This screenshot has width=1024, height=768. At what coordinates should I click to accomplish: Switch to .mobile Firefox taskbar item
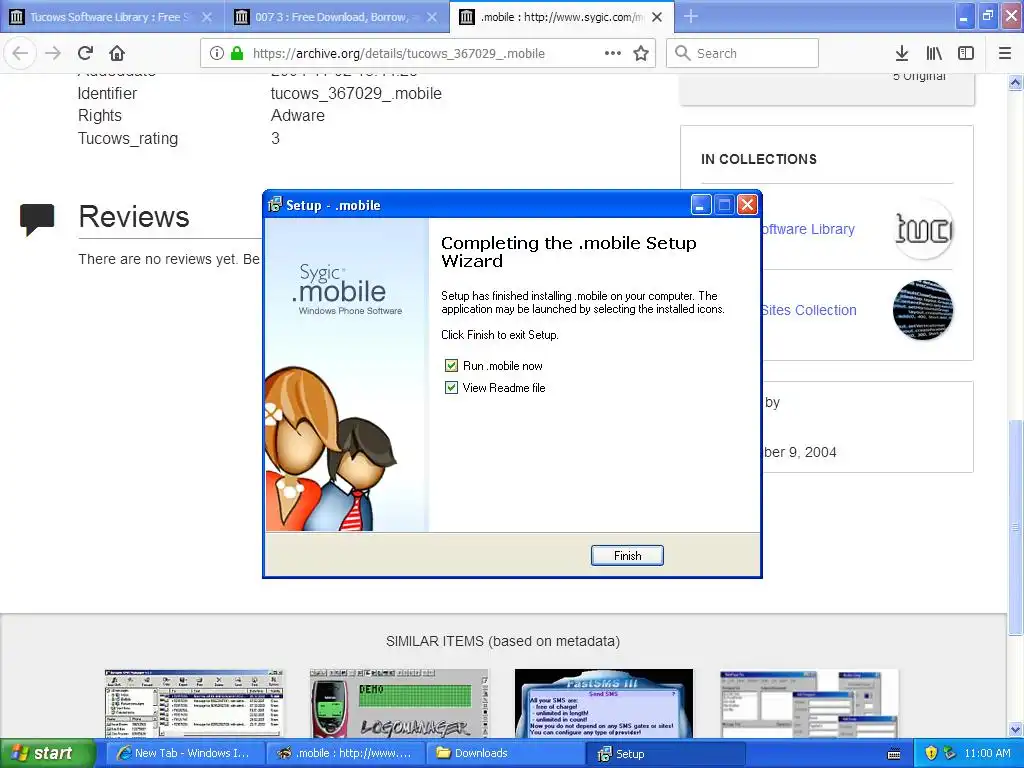point(345,754)
